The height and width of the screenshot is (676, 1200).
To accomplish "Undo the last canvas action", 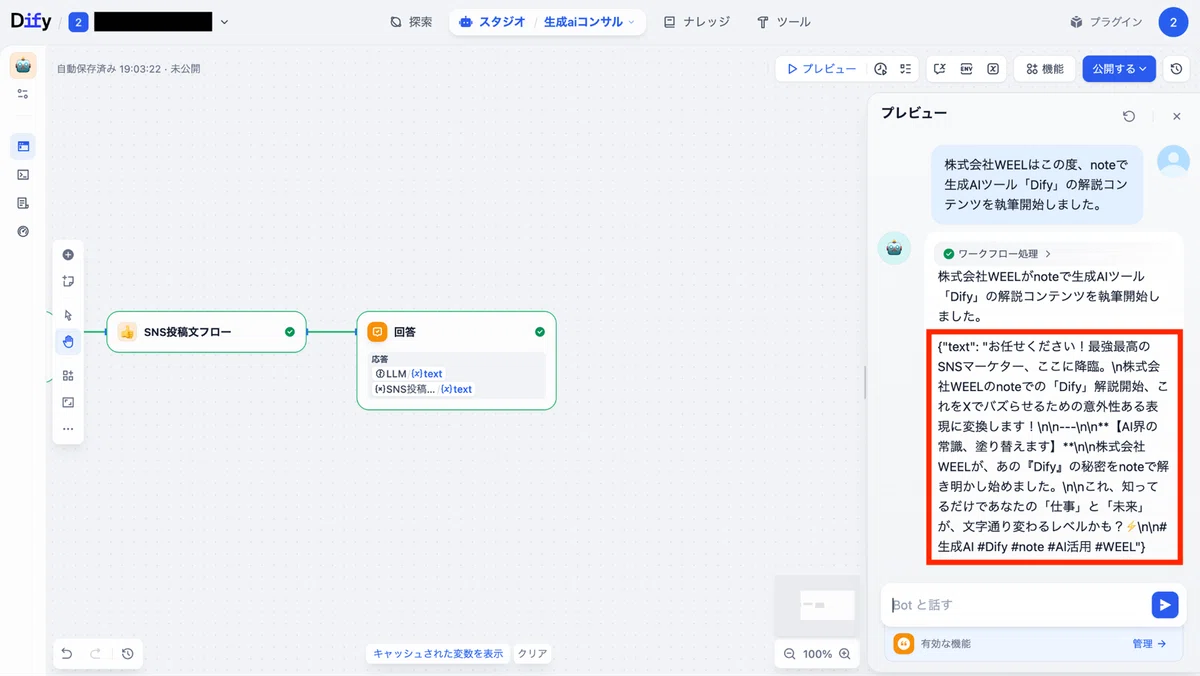I will pos(67,654).
